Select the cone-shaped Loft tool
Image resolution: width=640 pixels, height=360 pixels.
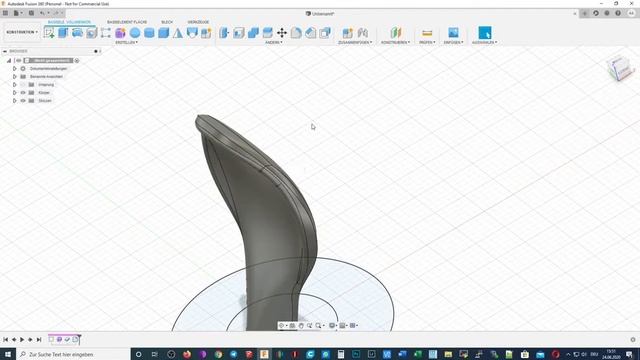(x=178, y=33)
